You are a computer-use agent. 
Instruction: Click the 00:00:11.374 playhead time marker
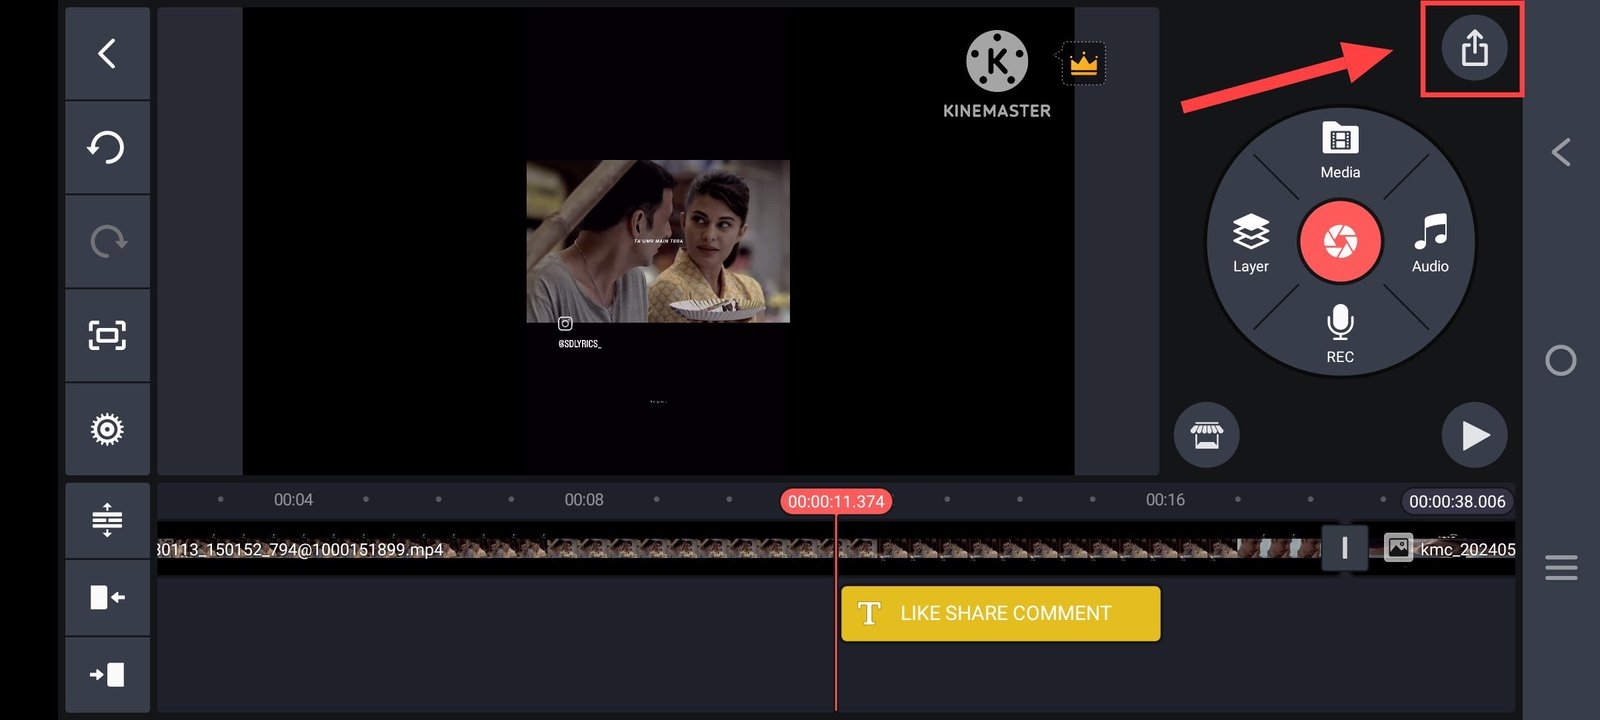tap(836, 501)
